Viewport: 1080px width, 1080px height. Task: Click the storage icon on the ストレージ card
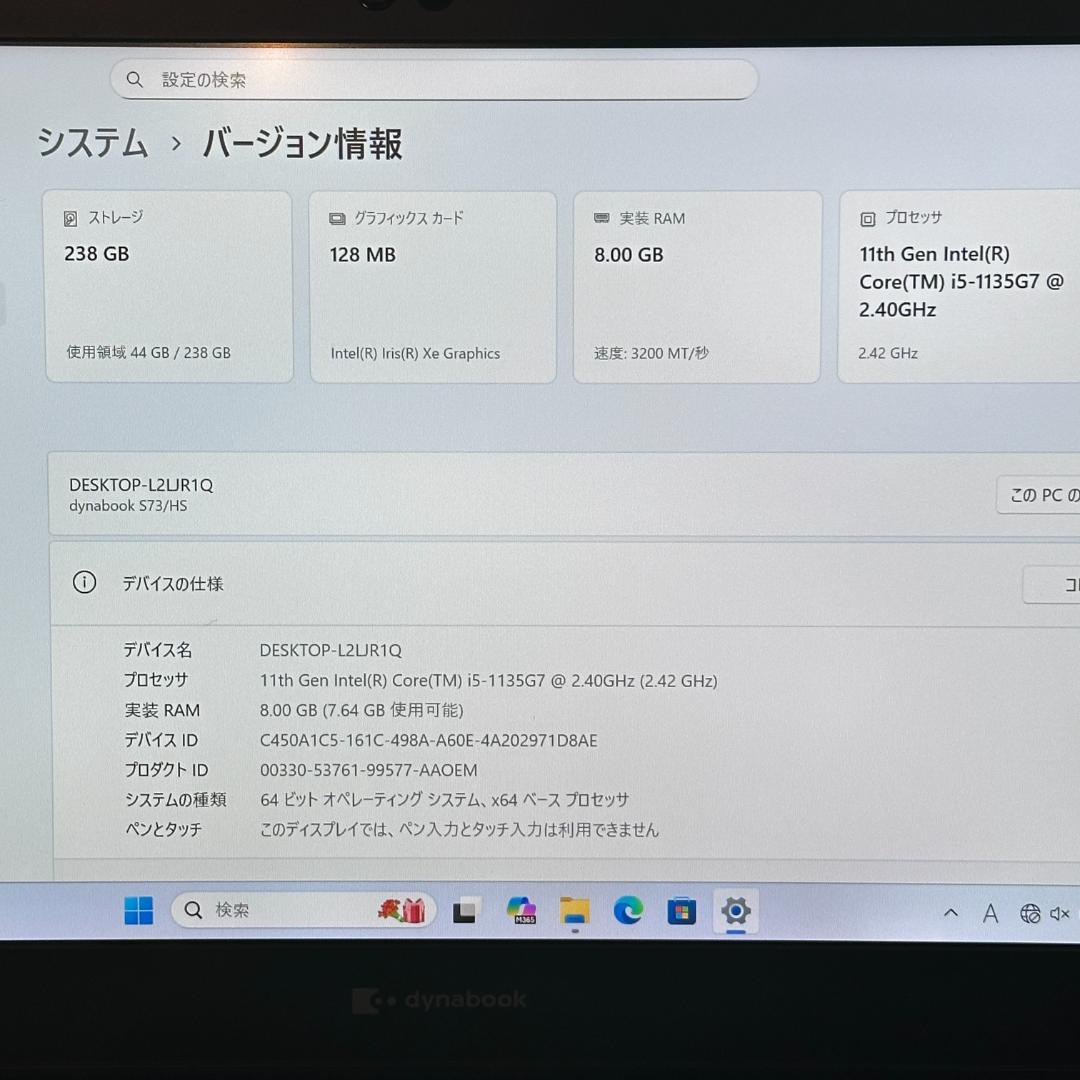(x=69, y=217)
